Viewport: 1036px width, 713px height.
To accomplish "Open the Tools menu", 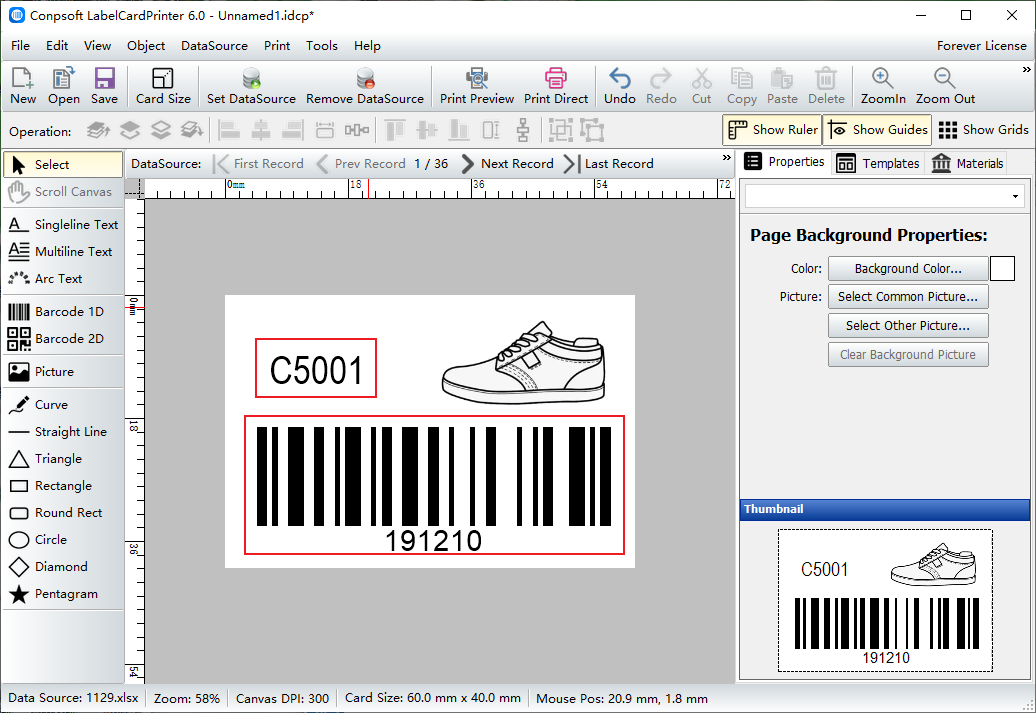I will point(322,46).
